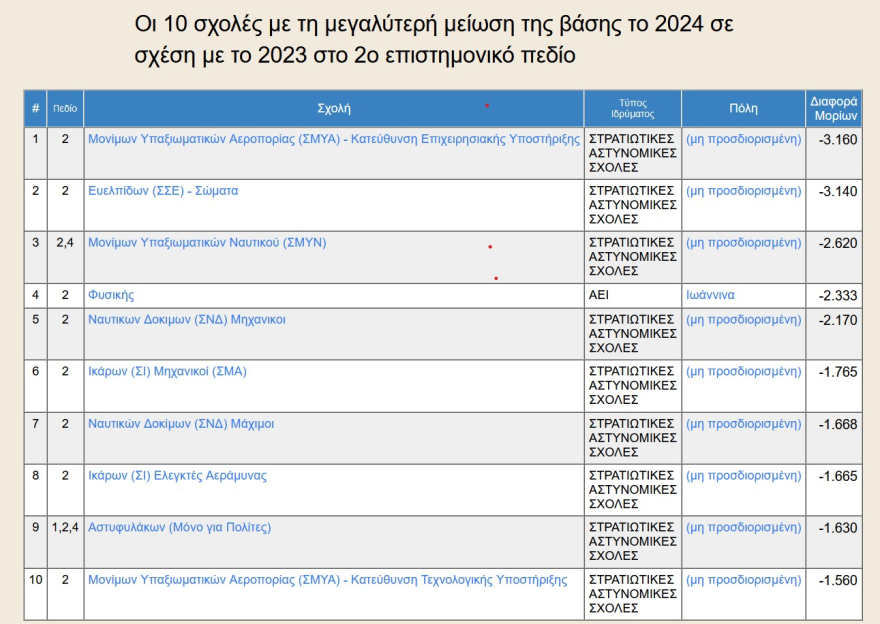Click the city link in row 1
This screenshot has width=880, height=624.
pos(743,139)
